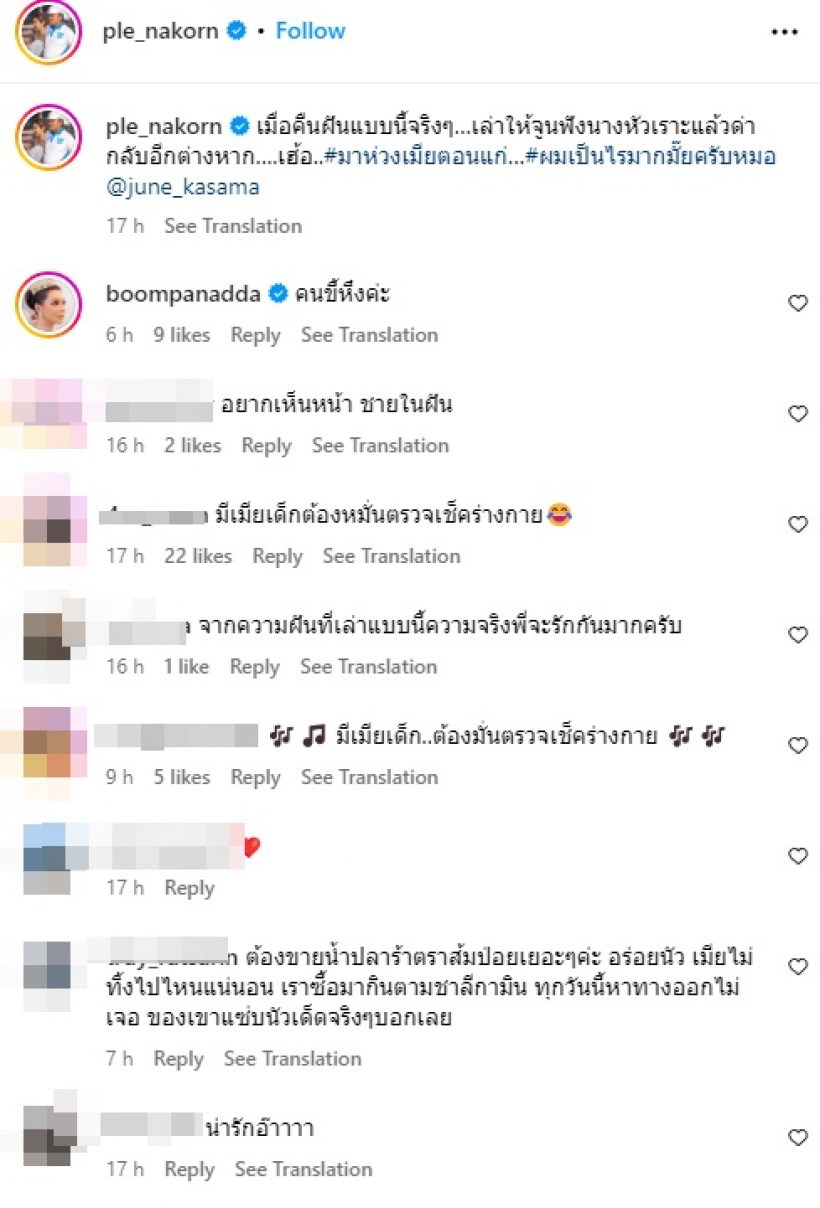Follow the ple_nakorn account
820x1208 pixels.
311,31
